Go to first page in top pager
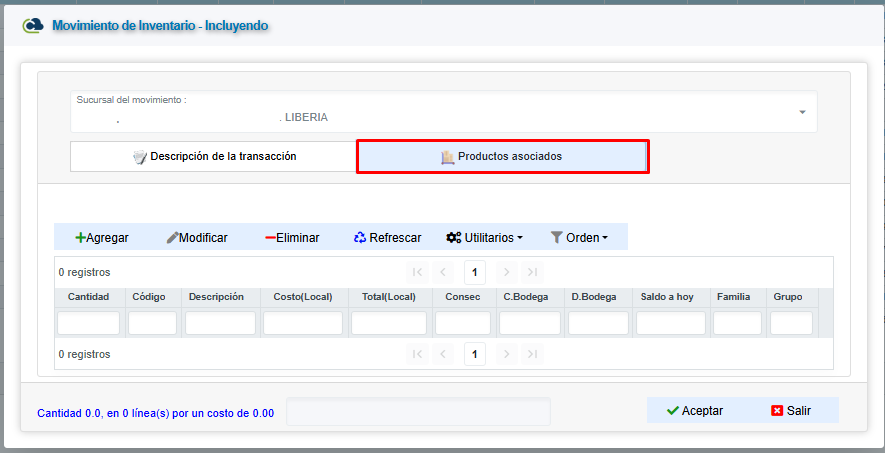 pyautogui.click(x=417, y=271)
